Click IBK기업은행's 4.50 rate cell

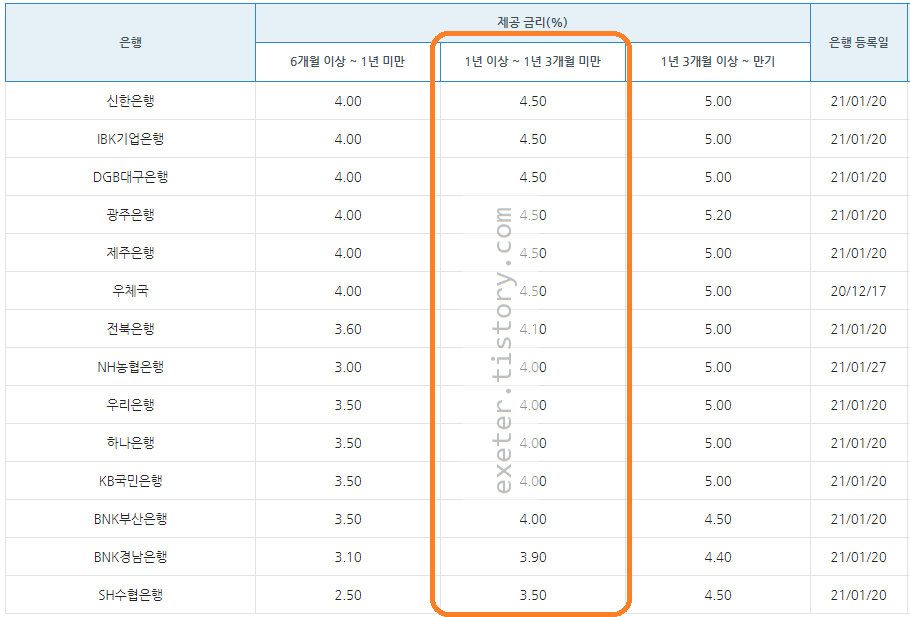533,139
